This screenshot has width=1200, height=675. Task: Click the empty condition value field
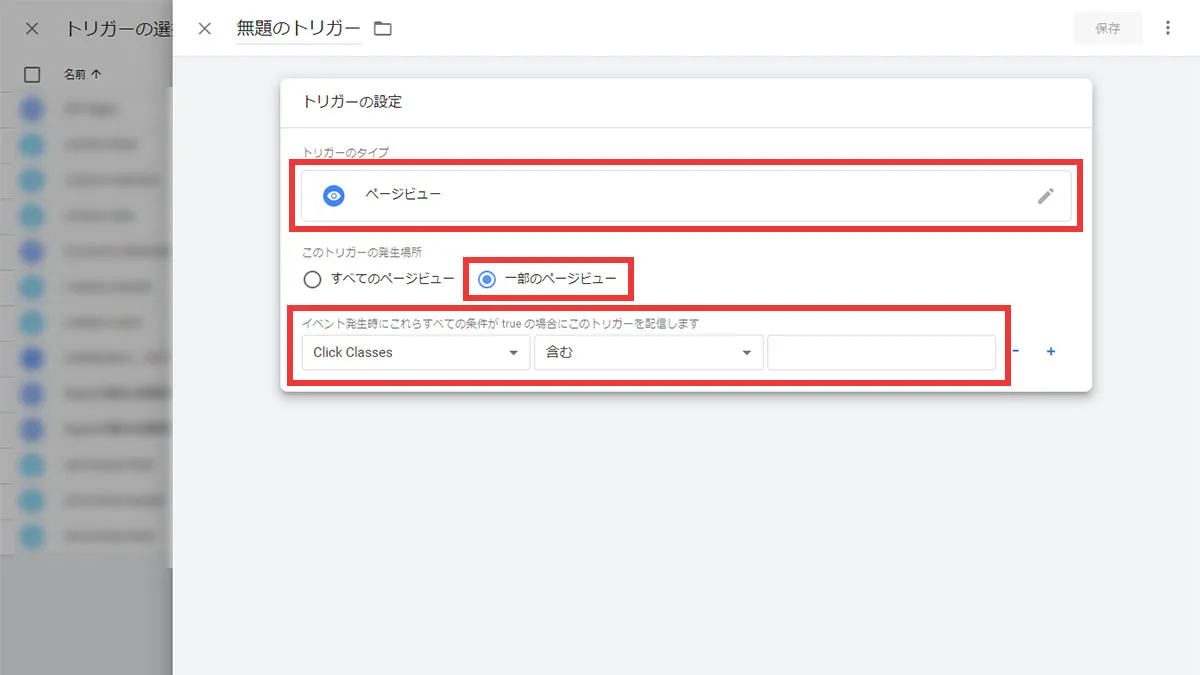coord(881,352)
